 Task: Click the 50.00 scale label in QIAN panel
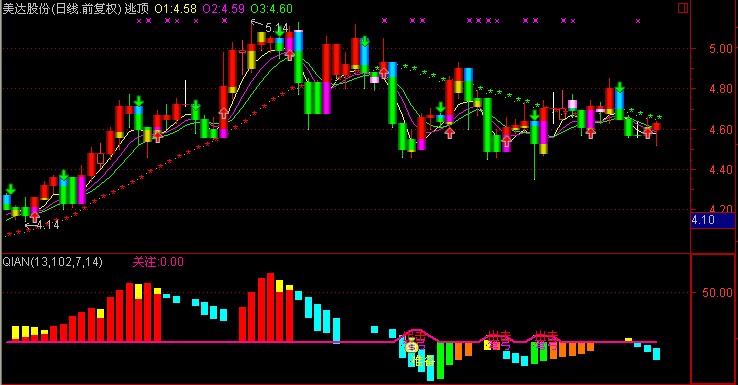point(717,293)
